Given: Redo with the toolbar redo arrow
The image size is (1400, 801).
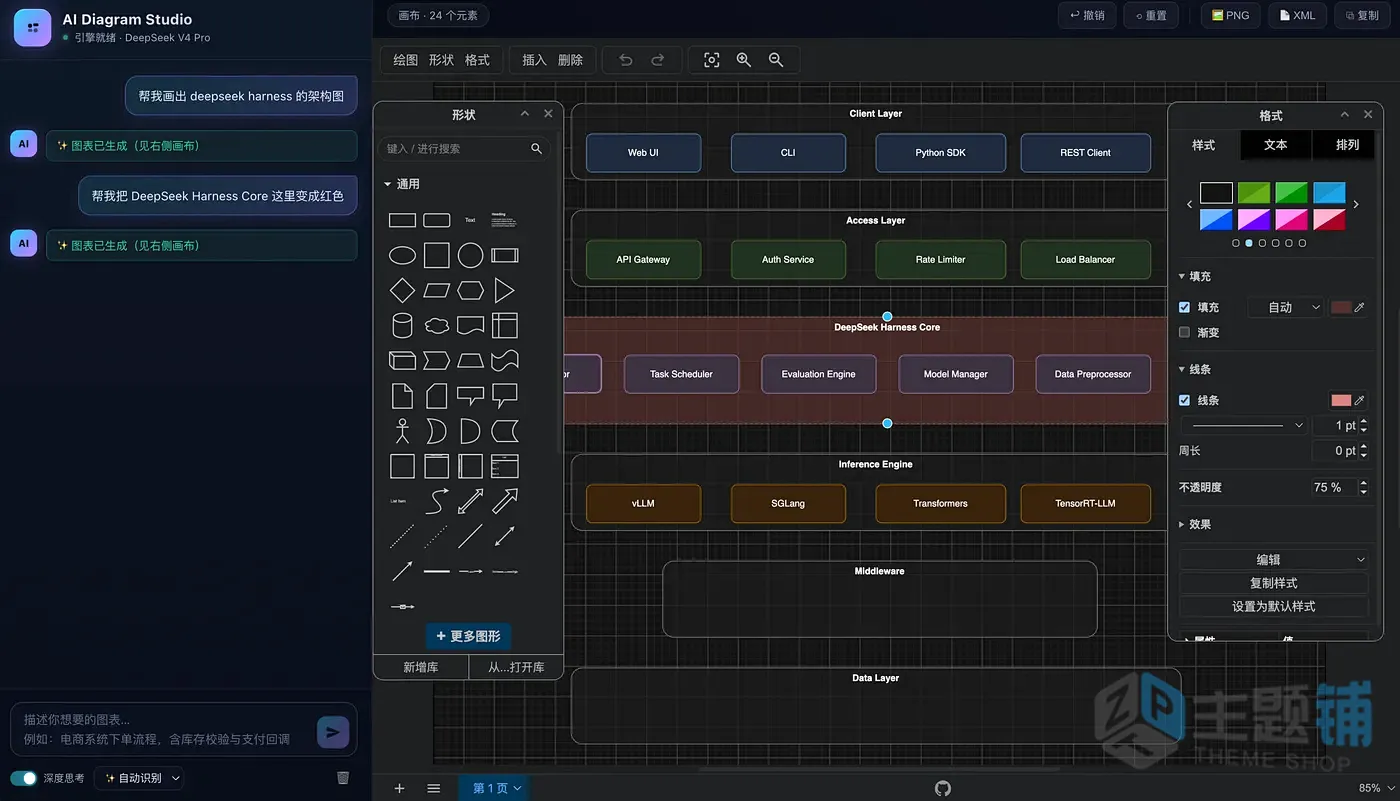Looking at the screenshot, I should coord(658,60).
